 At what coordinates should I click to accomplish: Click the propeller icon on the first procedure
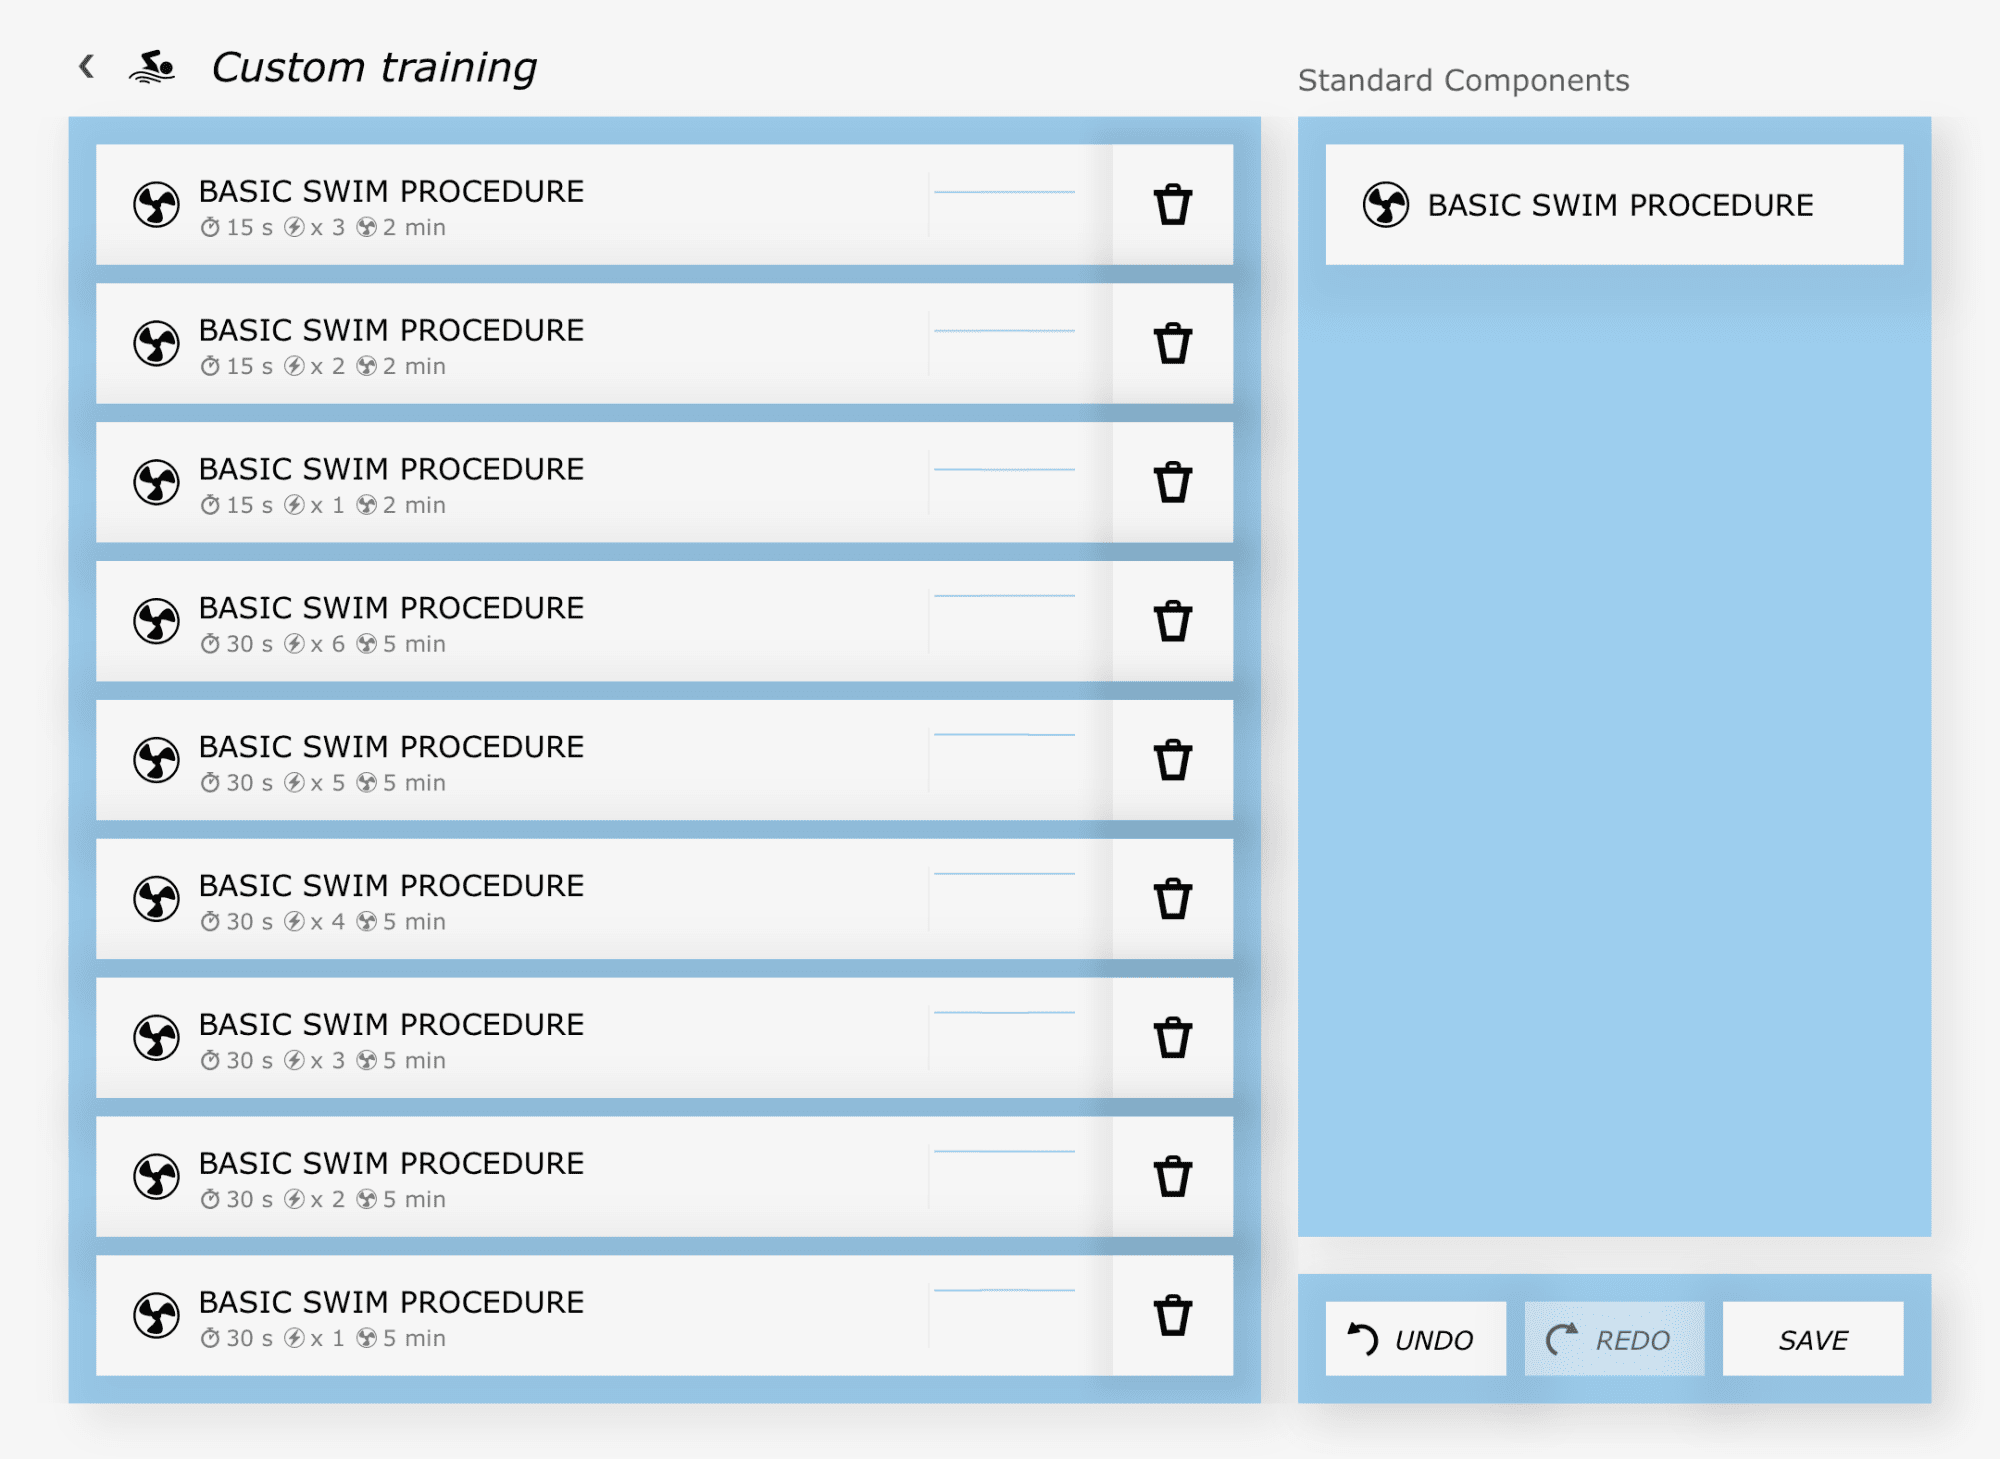coord(158,203)
